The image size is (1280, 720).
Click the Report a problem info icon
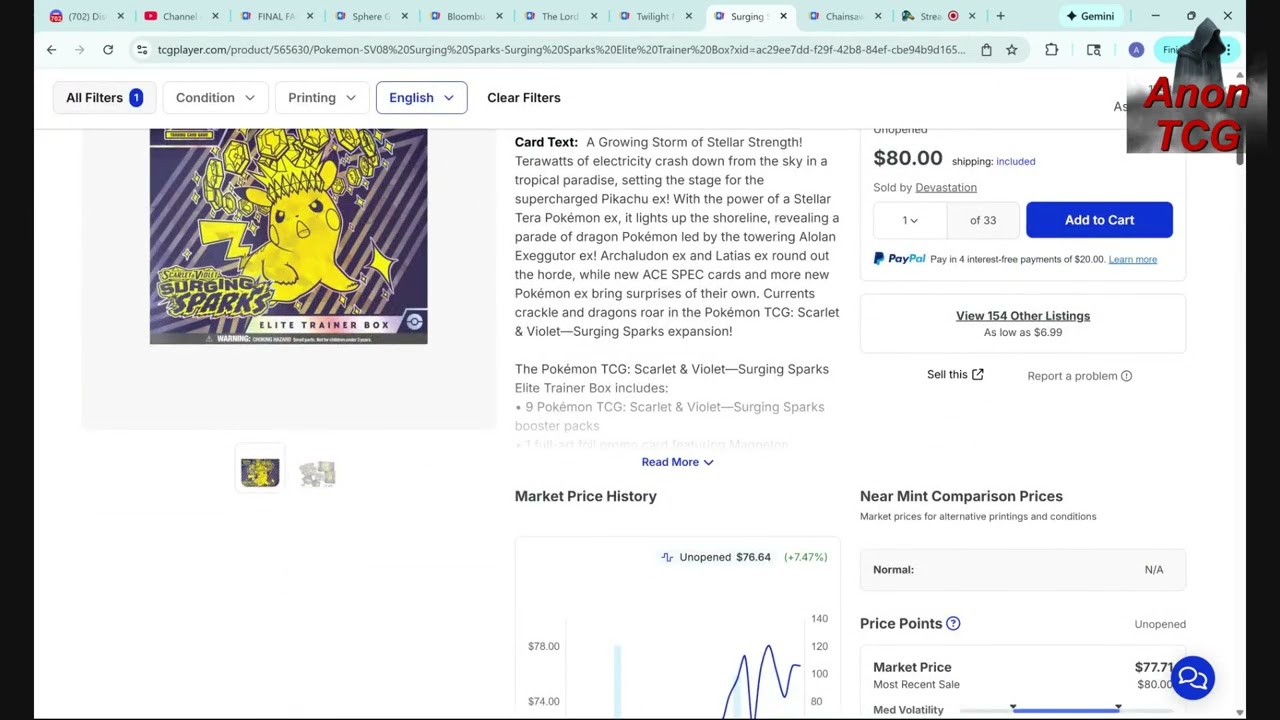1127,376
